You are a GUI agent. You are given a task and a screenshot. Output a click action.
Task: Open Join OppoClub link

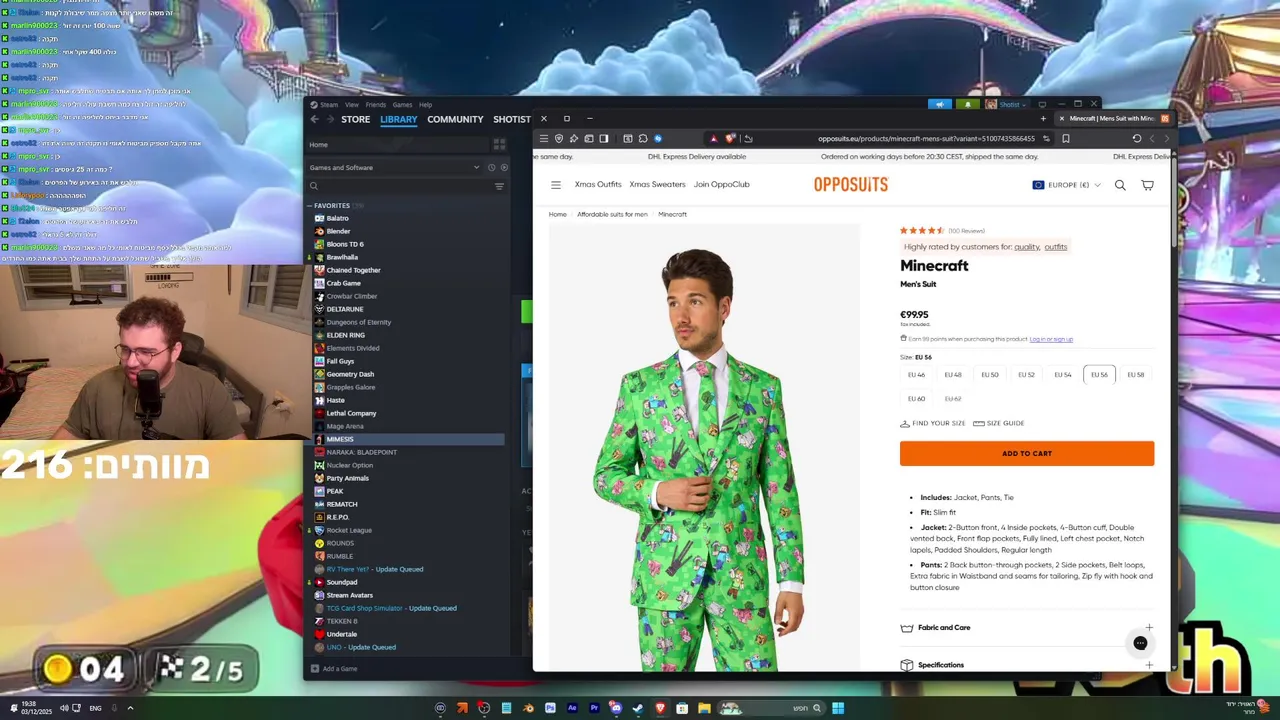click(721, 185)
